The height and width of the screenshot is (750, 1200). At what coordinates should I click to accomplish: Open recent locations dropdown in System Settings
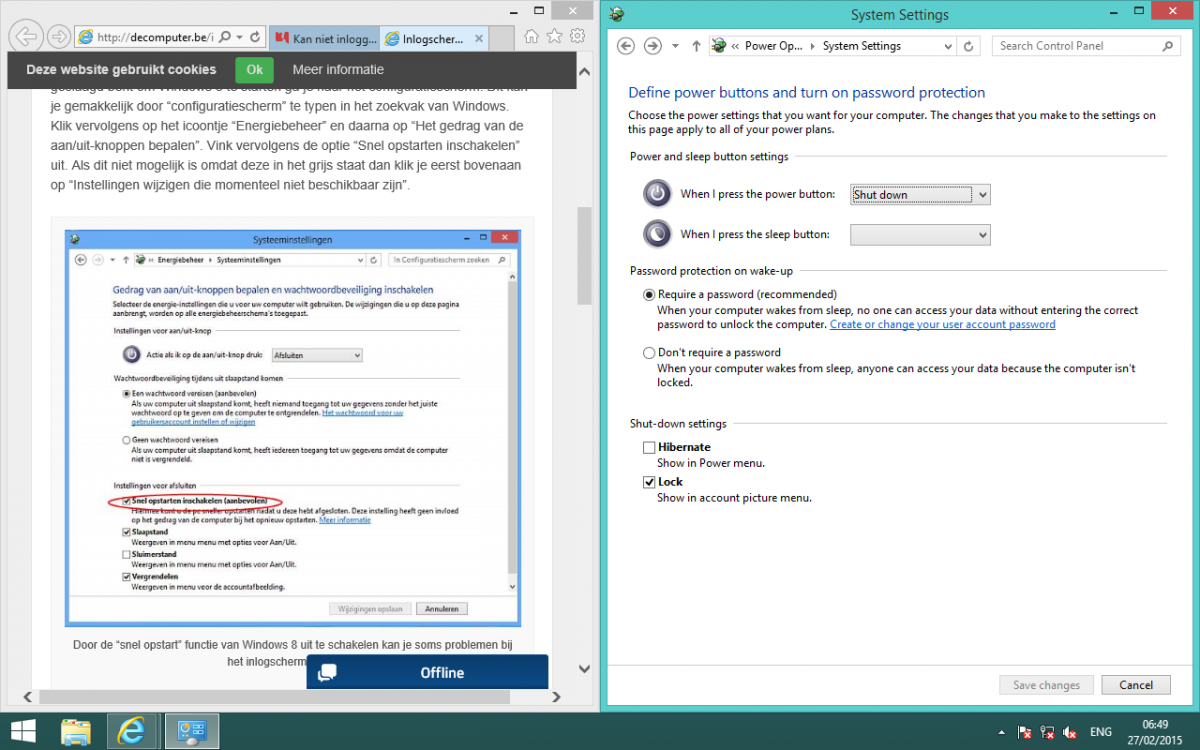pyautogui.click(x=675, y=46)
